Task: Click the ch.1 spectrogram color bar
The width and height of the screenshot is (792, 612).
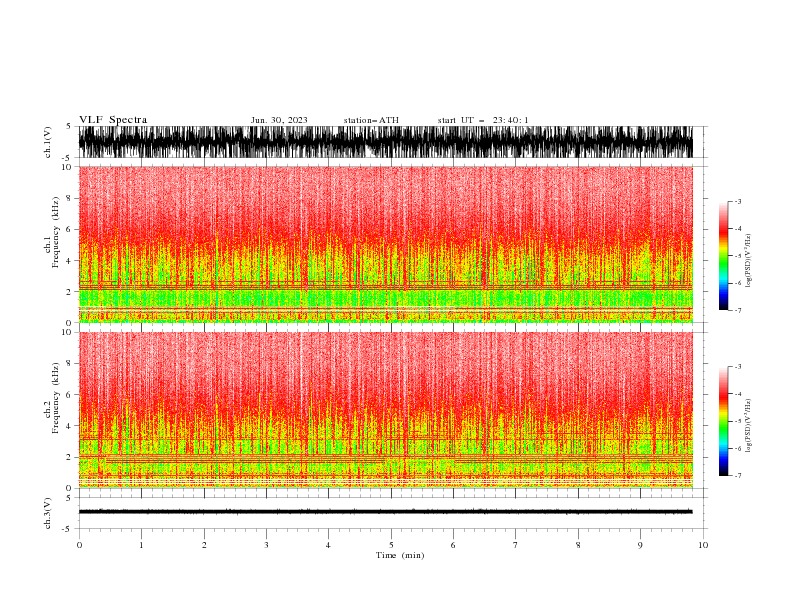Action: (723, 256)
